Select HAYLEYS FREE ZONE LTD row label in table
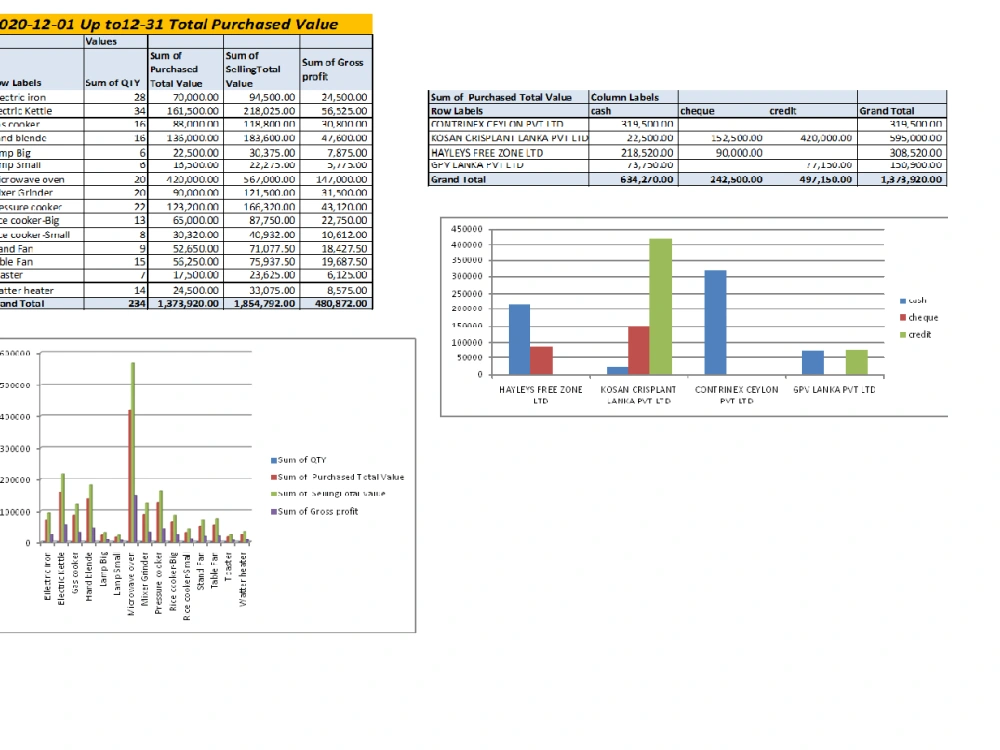1000x750 pixels. pos(508,153)
